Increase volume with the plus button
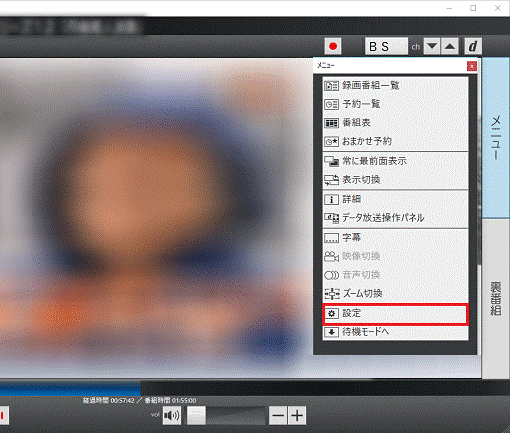This screenshot has width=510, height=433. [297, 415]
